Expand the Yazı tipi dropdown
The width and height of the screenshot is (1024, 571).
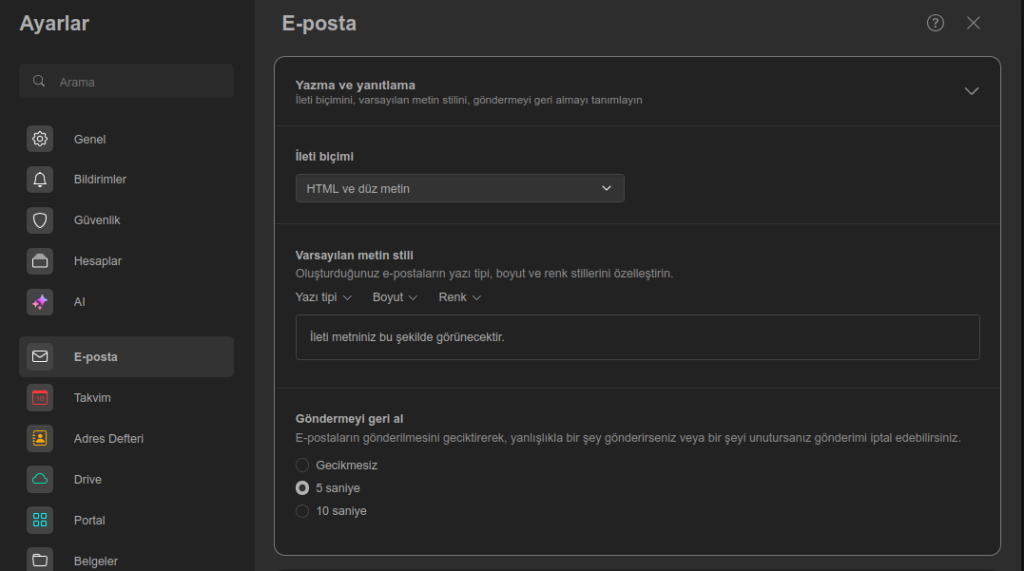[323, 297]
